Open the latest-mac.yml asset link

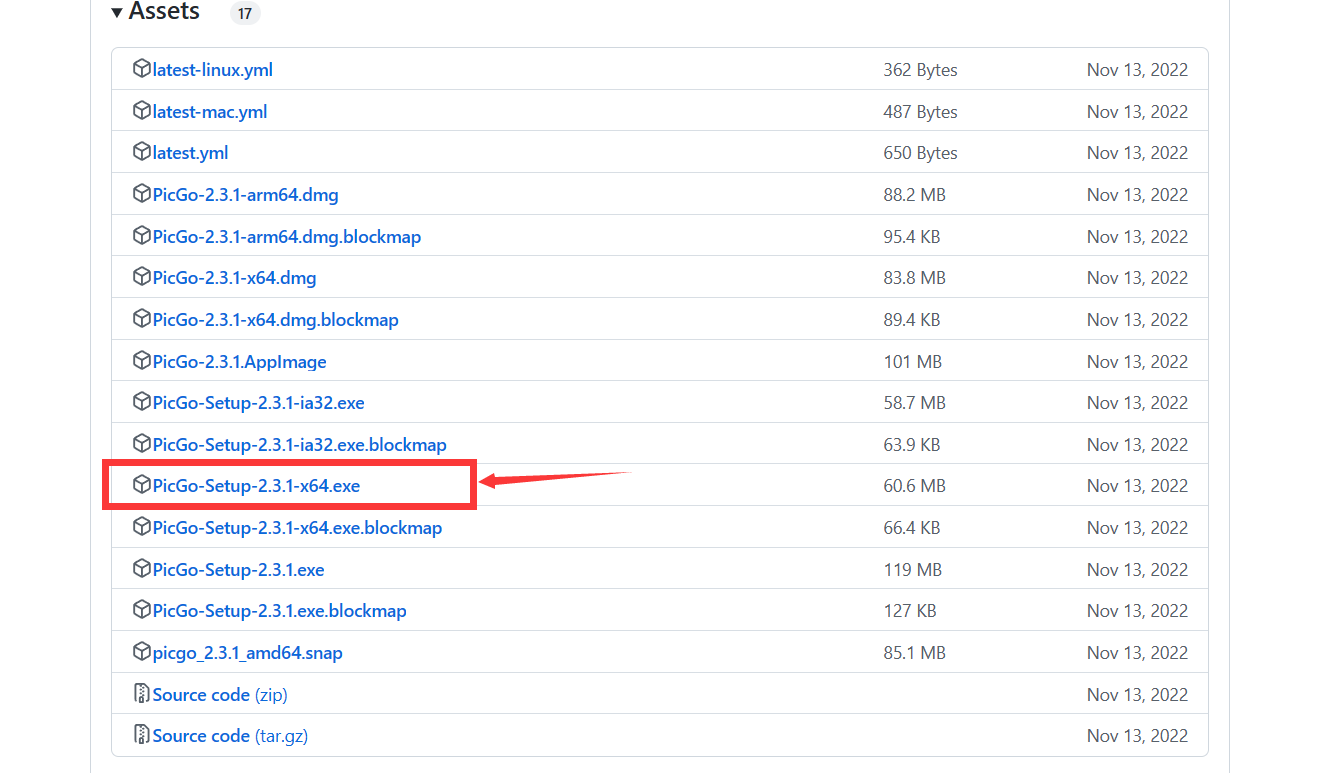[210, 112]
